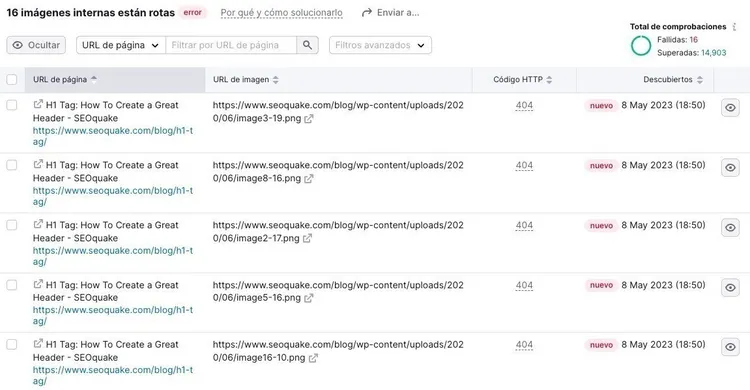Open page external link icon in image3-19 row
This screenshot has height=390, width=750.
[x=38, y=104]
